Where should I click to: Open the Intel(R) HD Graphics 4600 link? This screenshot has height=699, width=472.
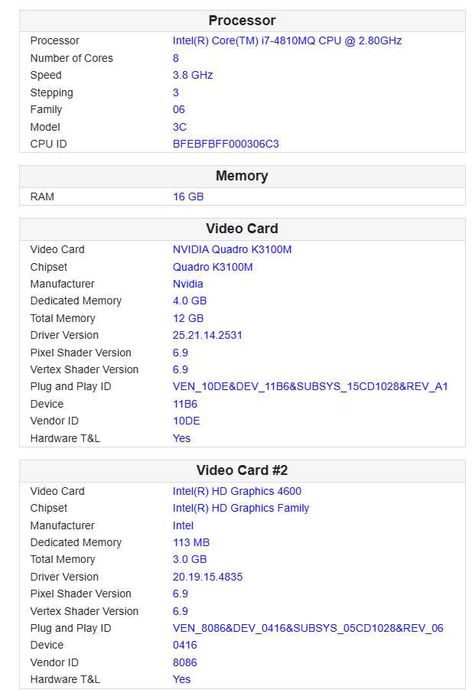click(237, 491)
